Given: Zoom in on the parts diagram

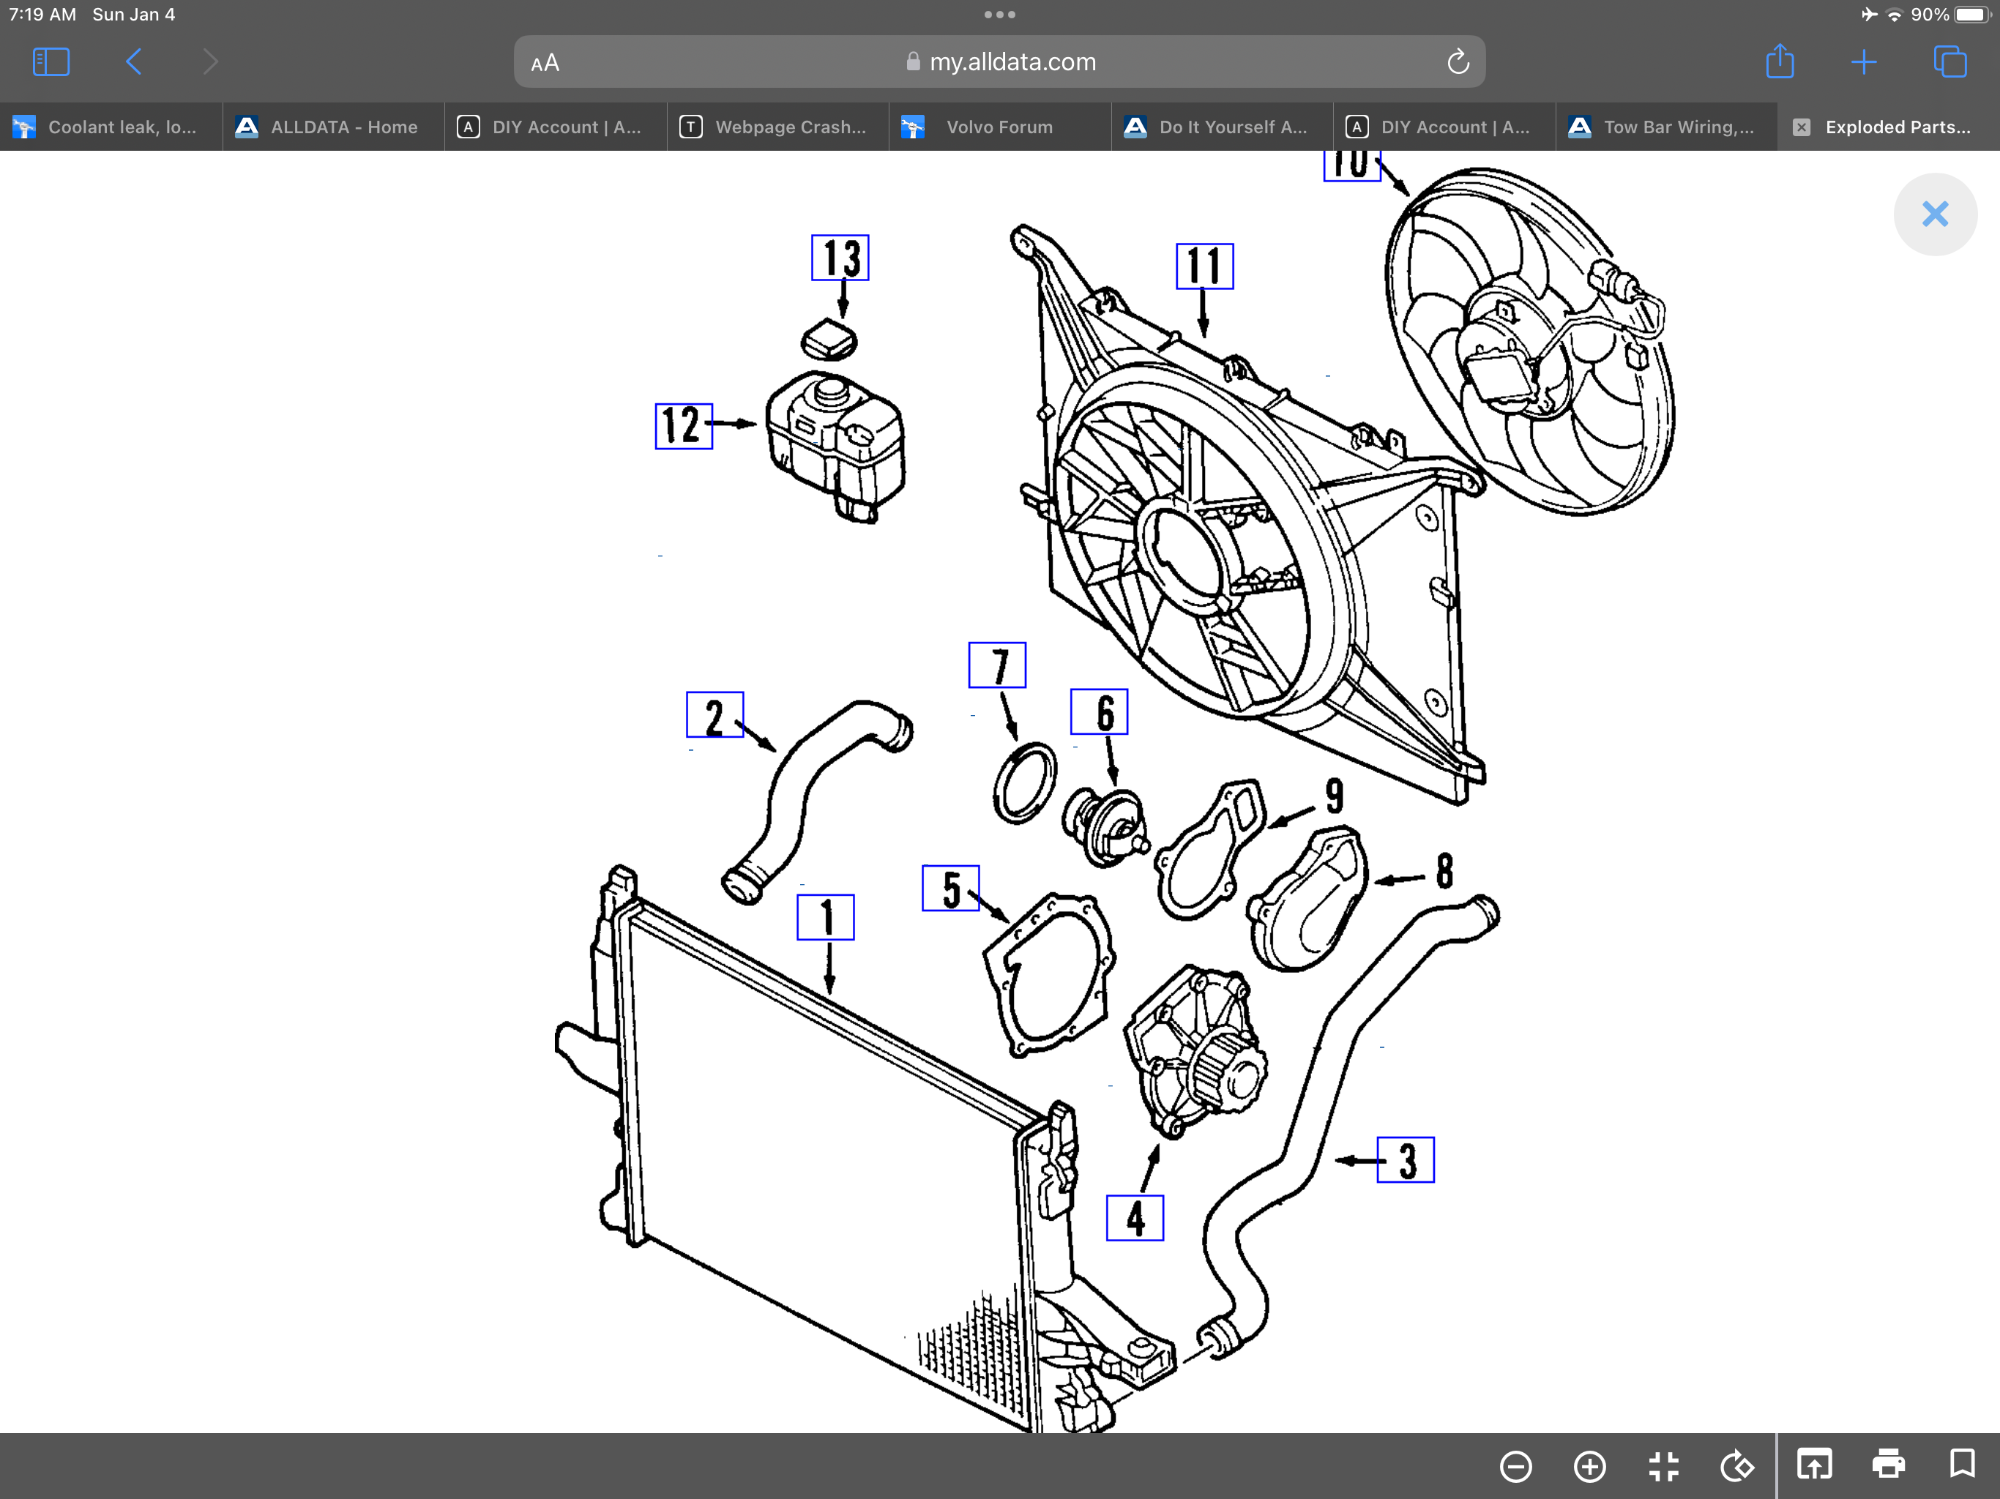Looking at the screenshot, I should 1589,1466.
